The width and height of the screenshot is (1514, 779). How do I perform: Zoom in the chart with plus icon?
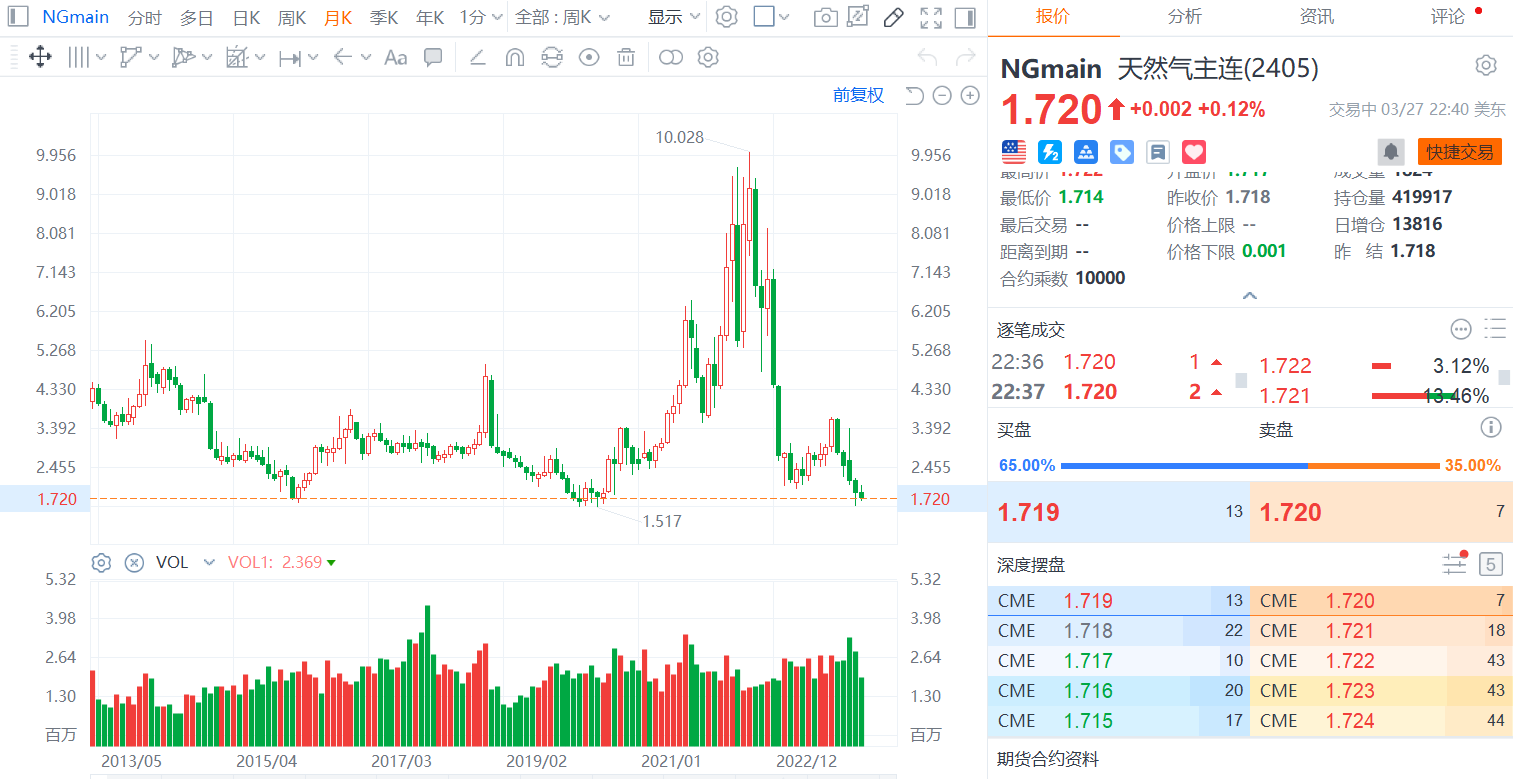click(970, 95)
